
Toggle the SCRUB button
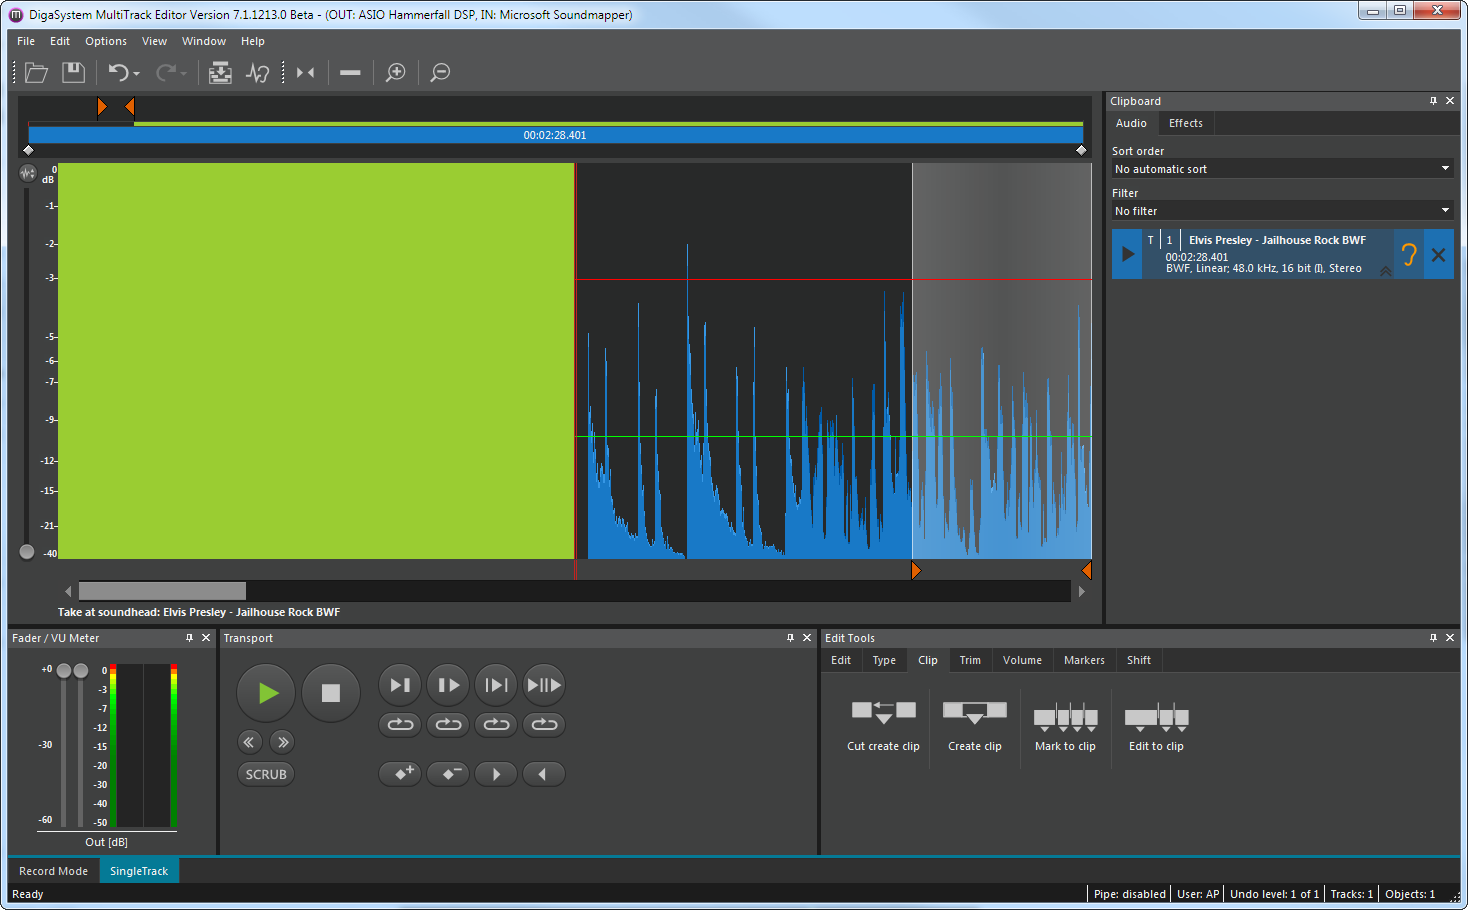(266, 774)
